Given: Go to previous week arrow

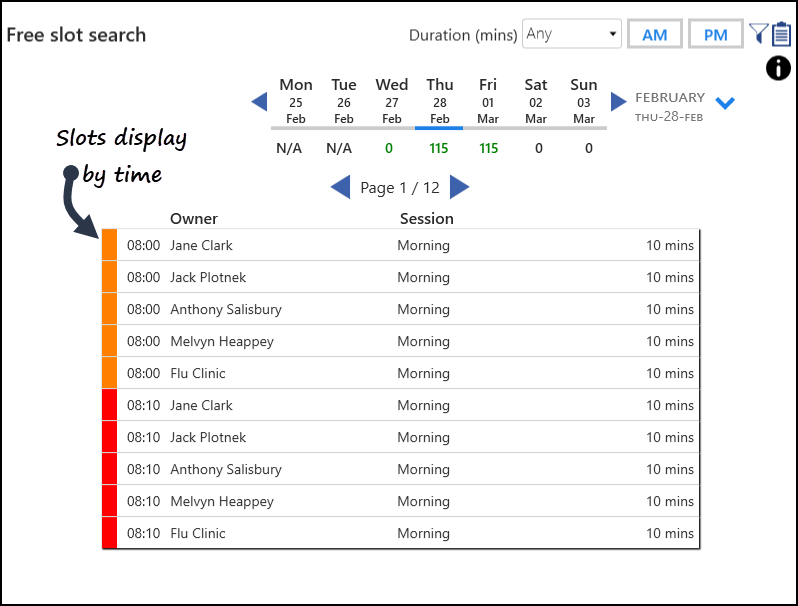Looking at the screenshot, I should (x=259, y=101).
